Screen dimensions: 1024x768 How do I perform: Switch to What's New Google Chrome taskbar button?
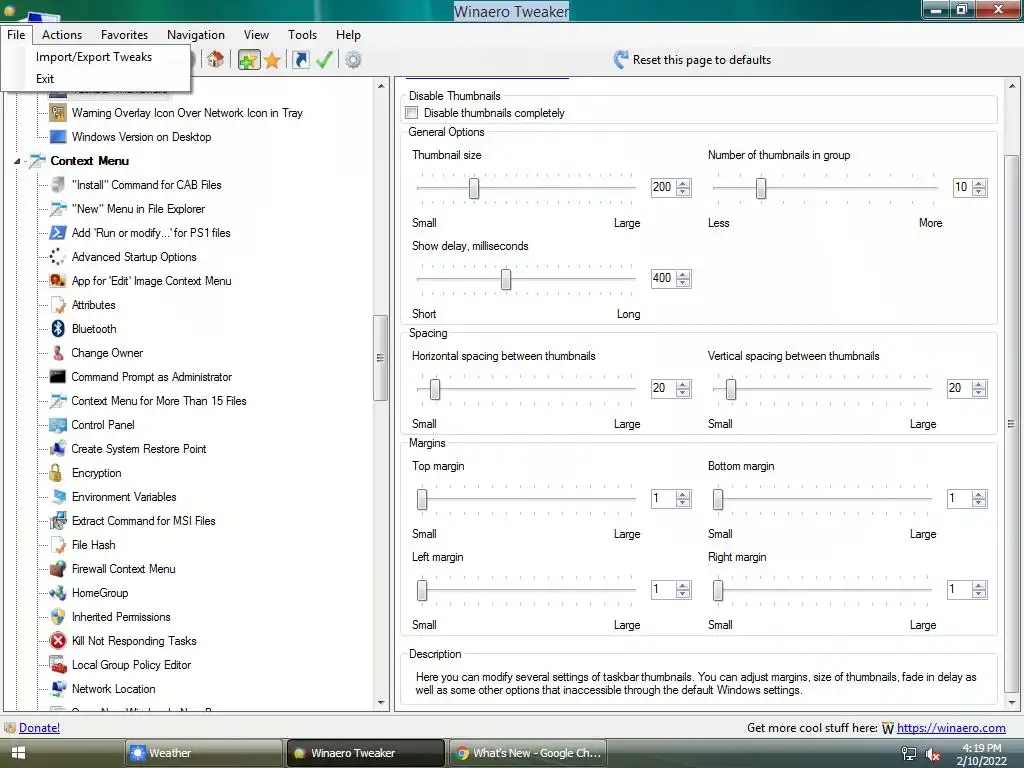pos(528,753)
